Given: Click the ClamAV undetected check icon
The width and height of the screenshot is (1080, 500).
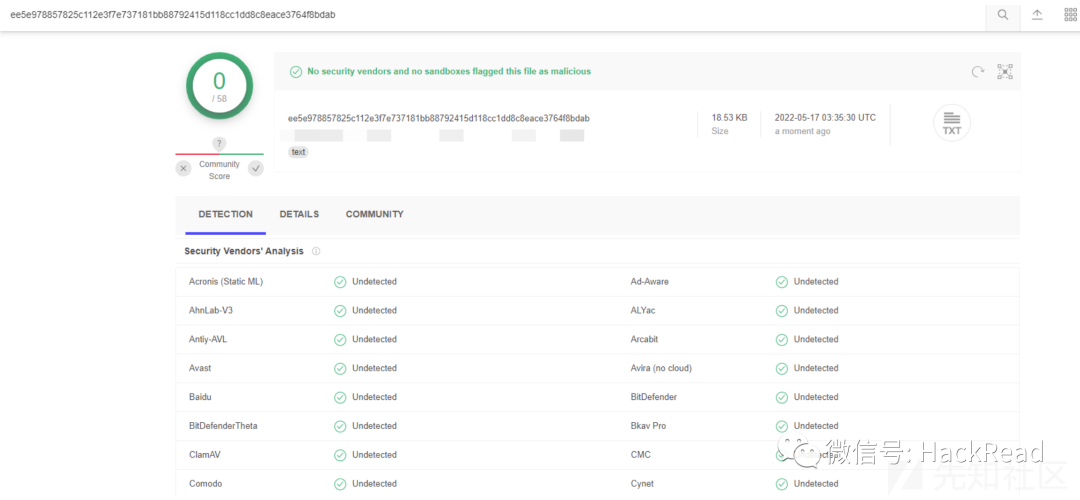Looking at the screenshot, I should [340, 455].
